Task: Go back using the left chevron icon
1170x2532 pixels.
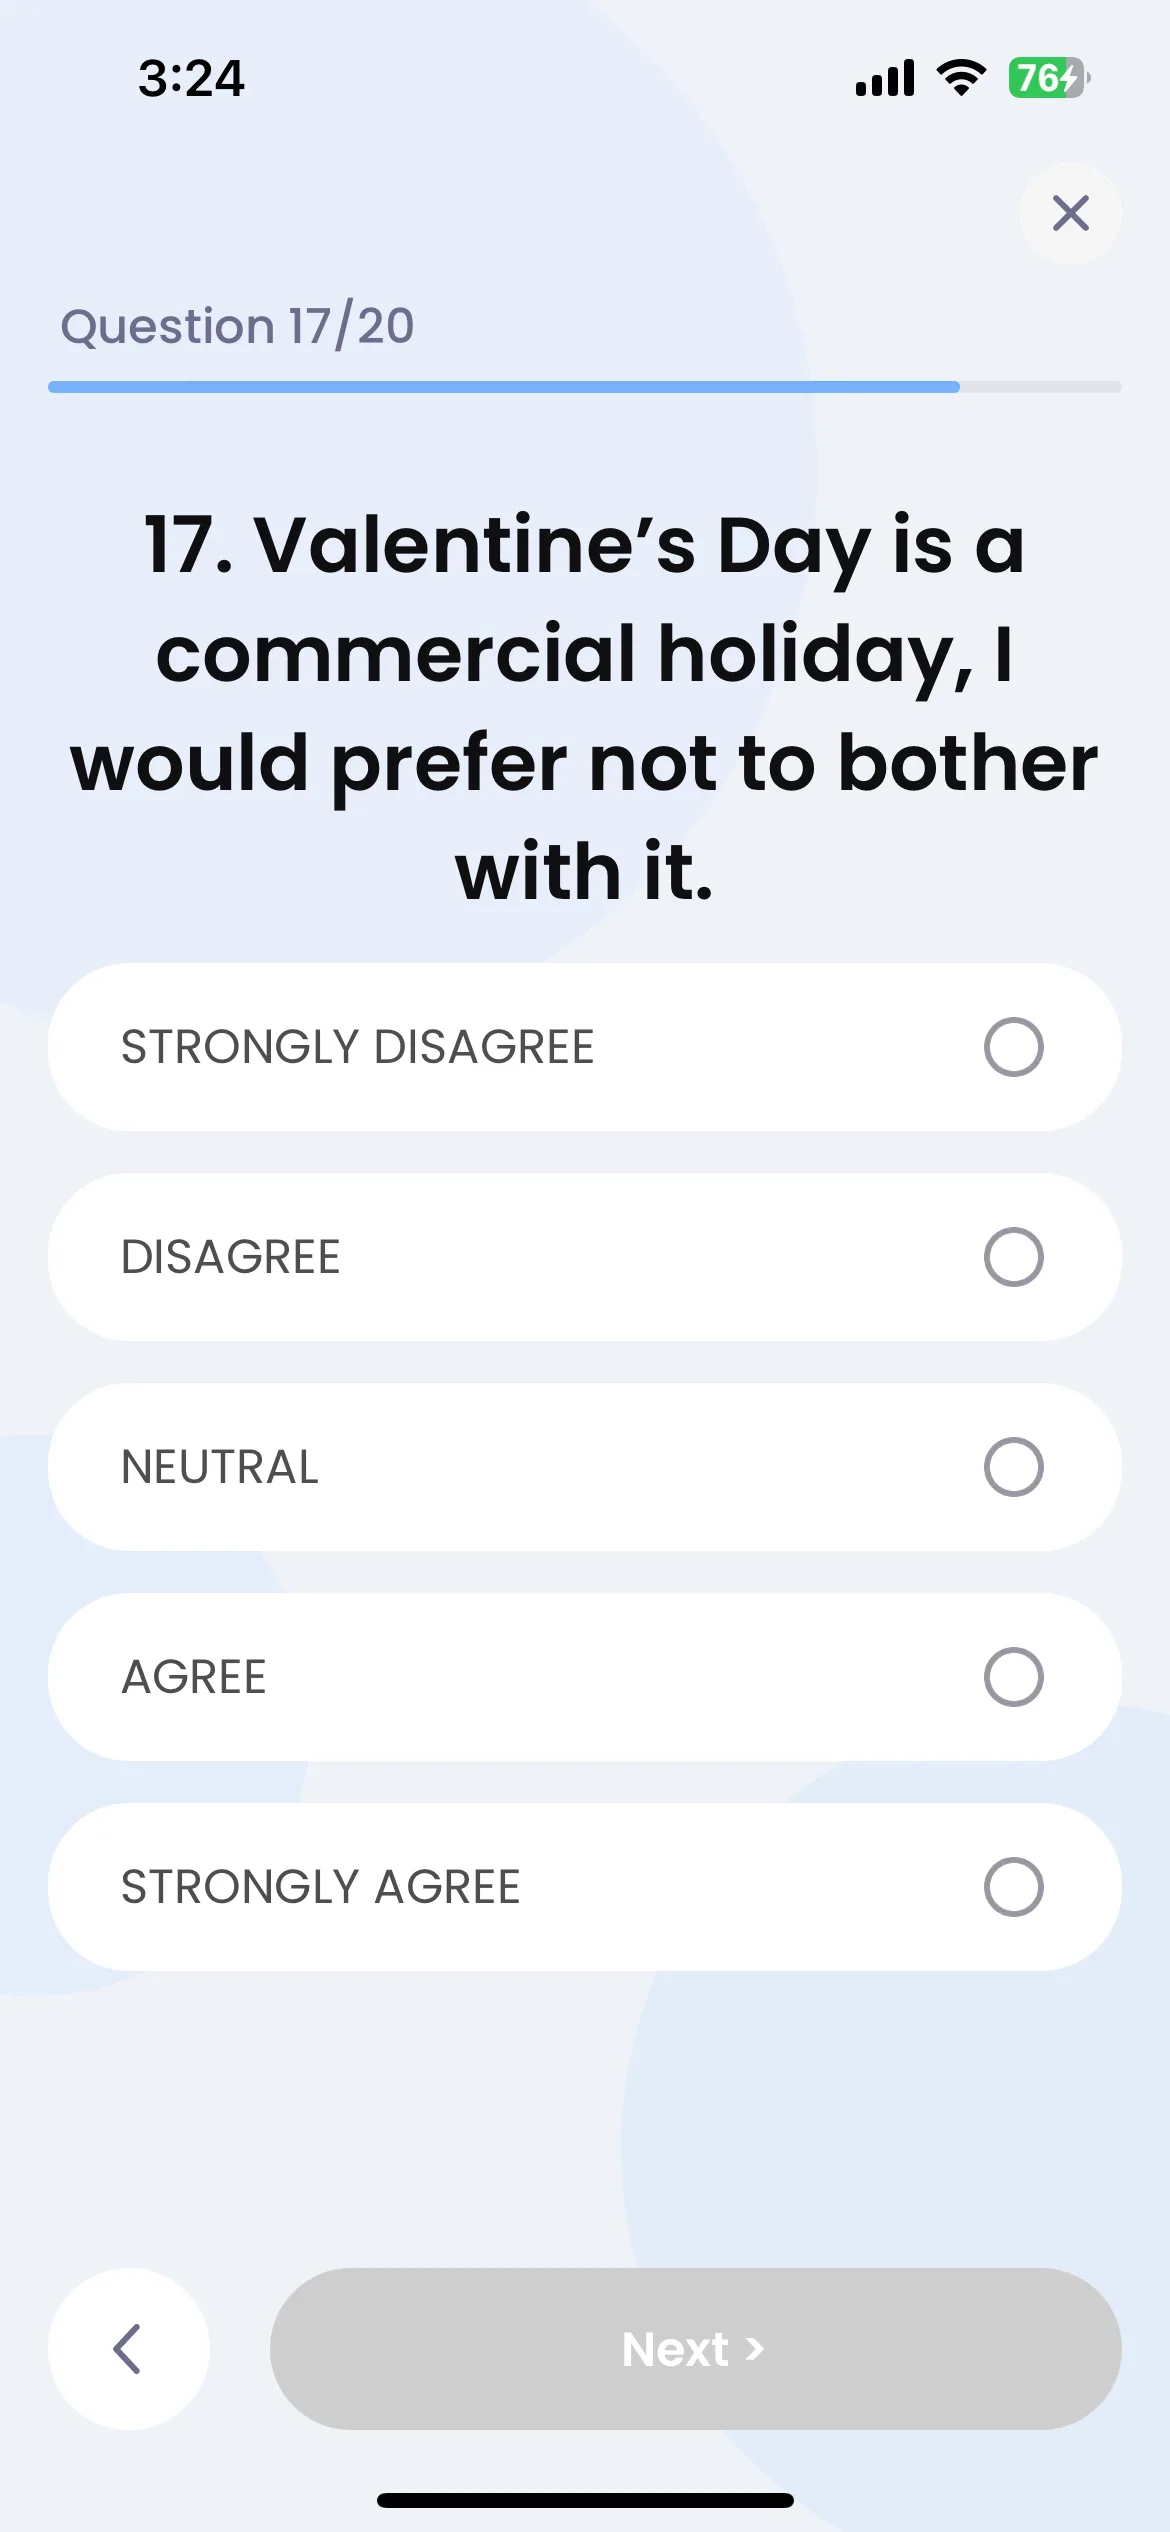Action: (128, 2349)
